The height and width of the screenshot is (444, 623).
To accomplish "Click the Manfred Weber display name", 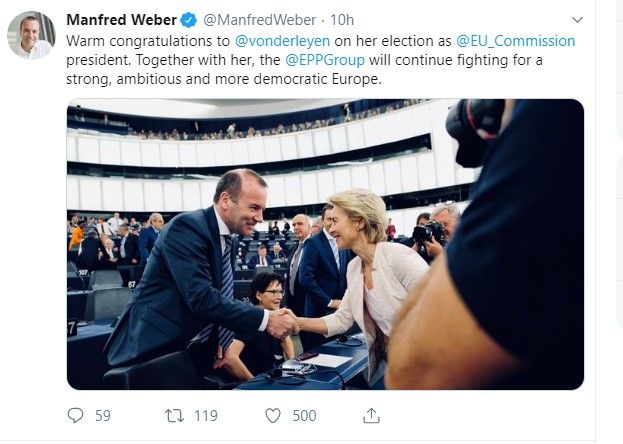I will [x=121, y=20].
